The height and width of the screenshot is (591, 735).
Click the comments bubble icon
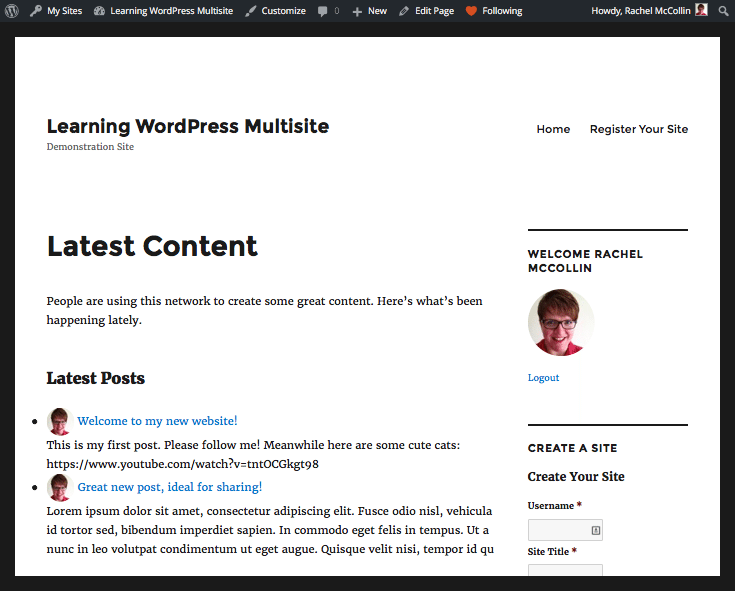pyautogui.click(x=322, y=11)
